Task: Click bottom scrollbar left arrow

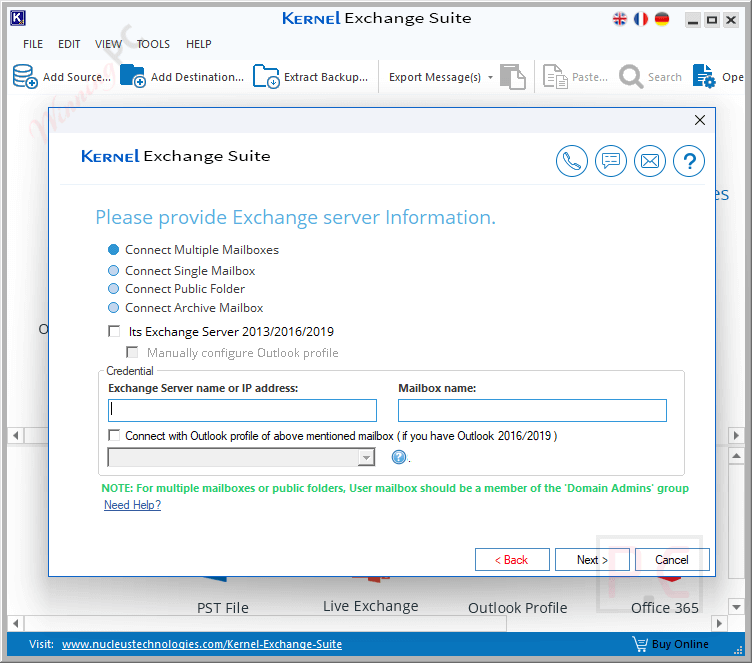Action: pos(16,624)
